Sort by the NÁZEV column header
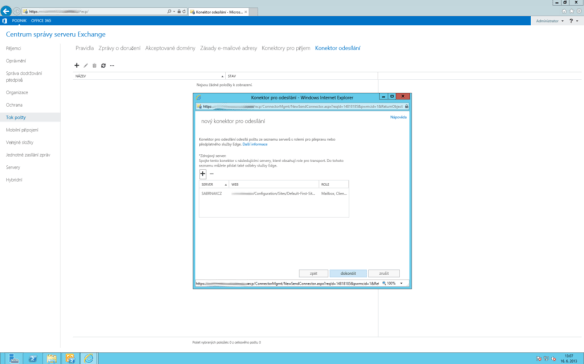Screen dimensions: 584x364 [x=149, y=76]
